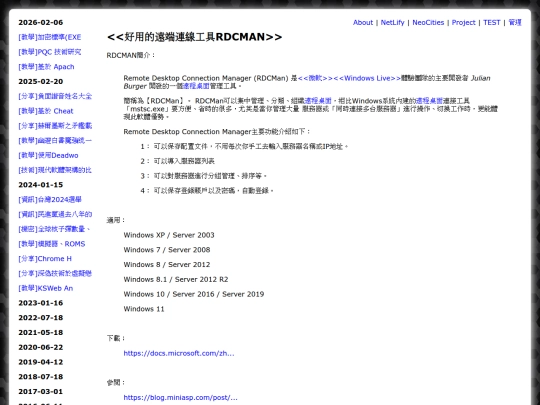
Task: Expand the 2026-02-06 date group
Action: pos(41,22)
